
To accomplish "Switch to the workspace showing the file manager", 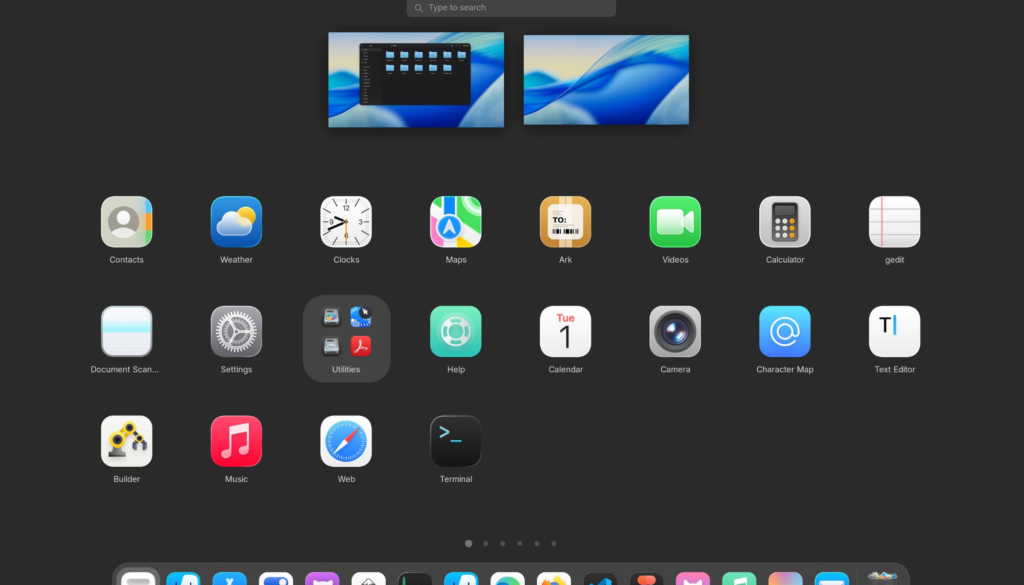I will click(416, 80).
